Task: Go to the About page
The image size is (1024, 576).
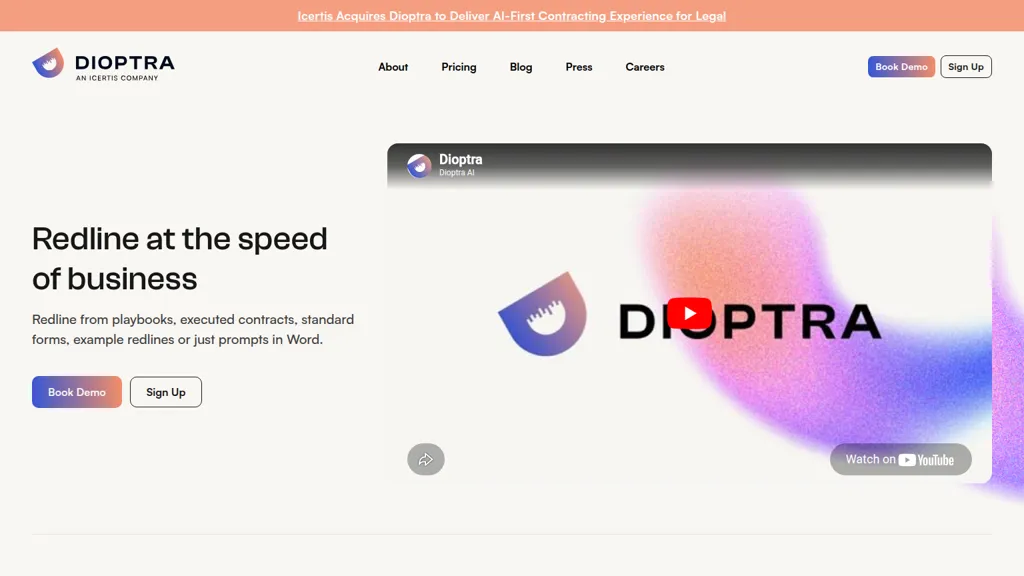Action: (393, 67)
